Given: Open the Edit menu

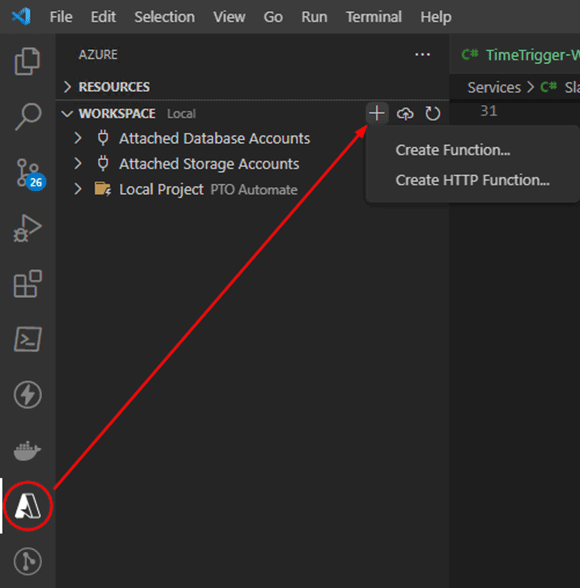Looking at the screenshot, I should coord(103,17).
